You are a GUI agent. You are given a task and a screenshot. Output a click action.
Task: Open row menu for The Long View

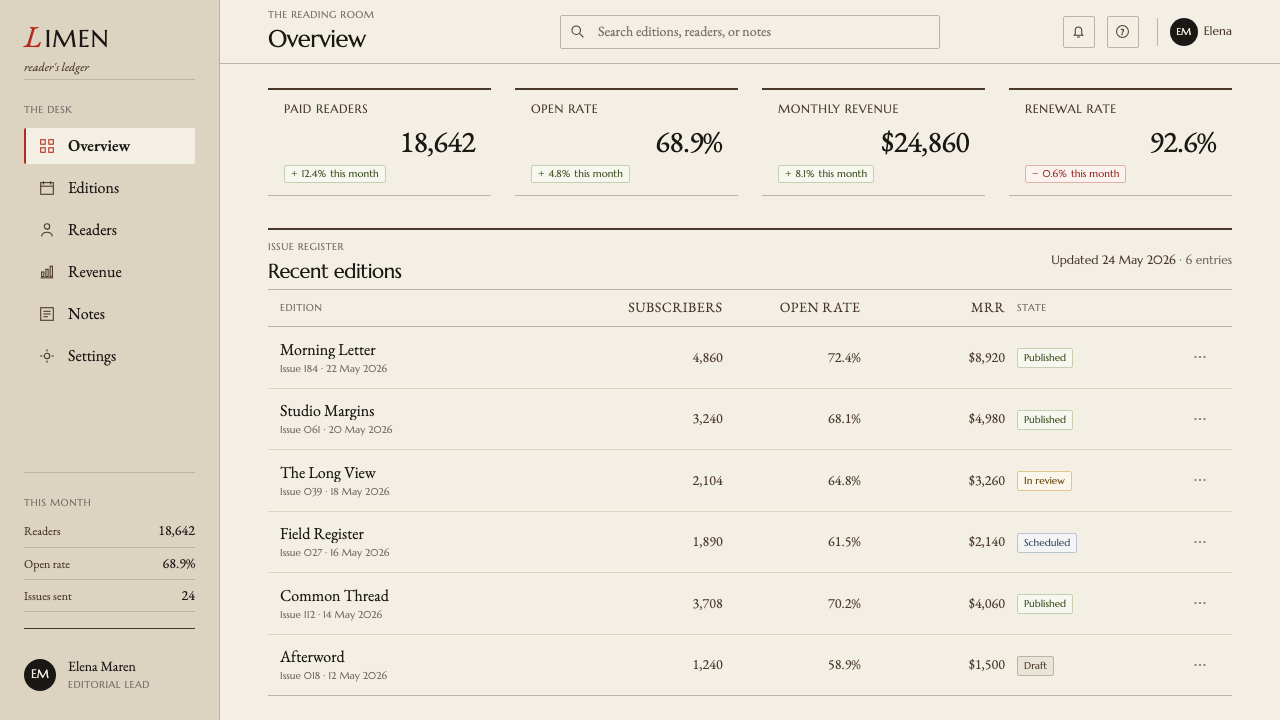click(1200, 480)
